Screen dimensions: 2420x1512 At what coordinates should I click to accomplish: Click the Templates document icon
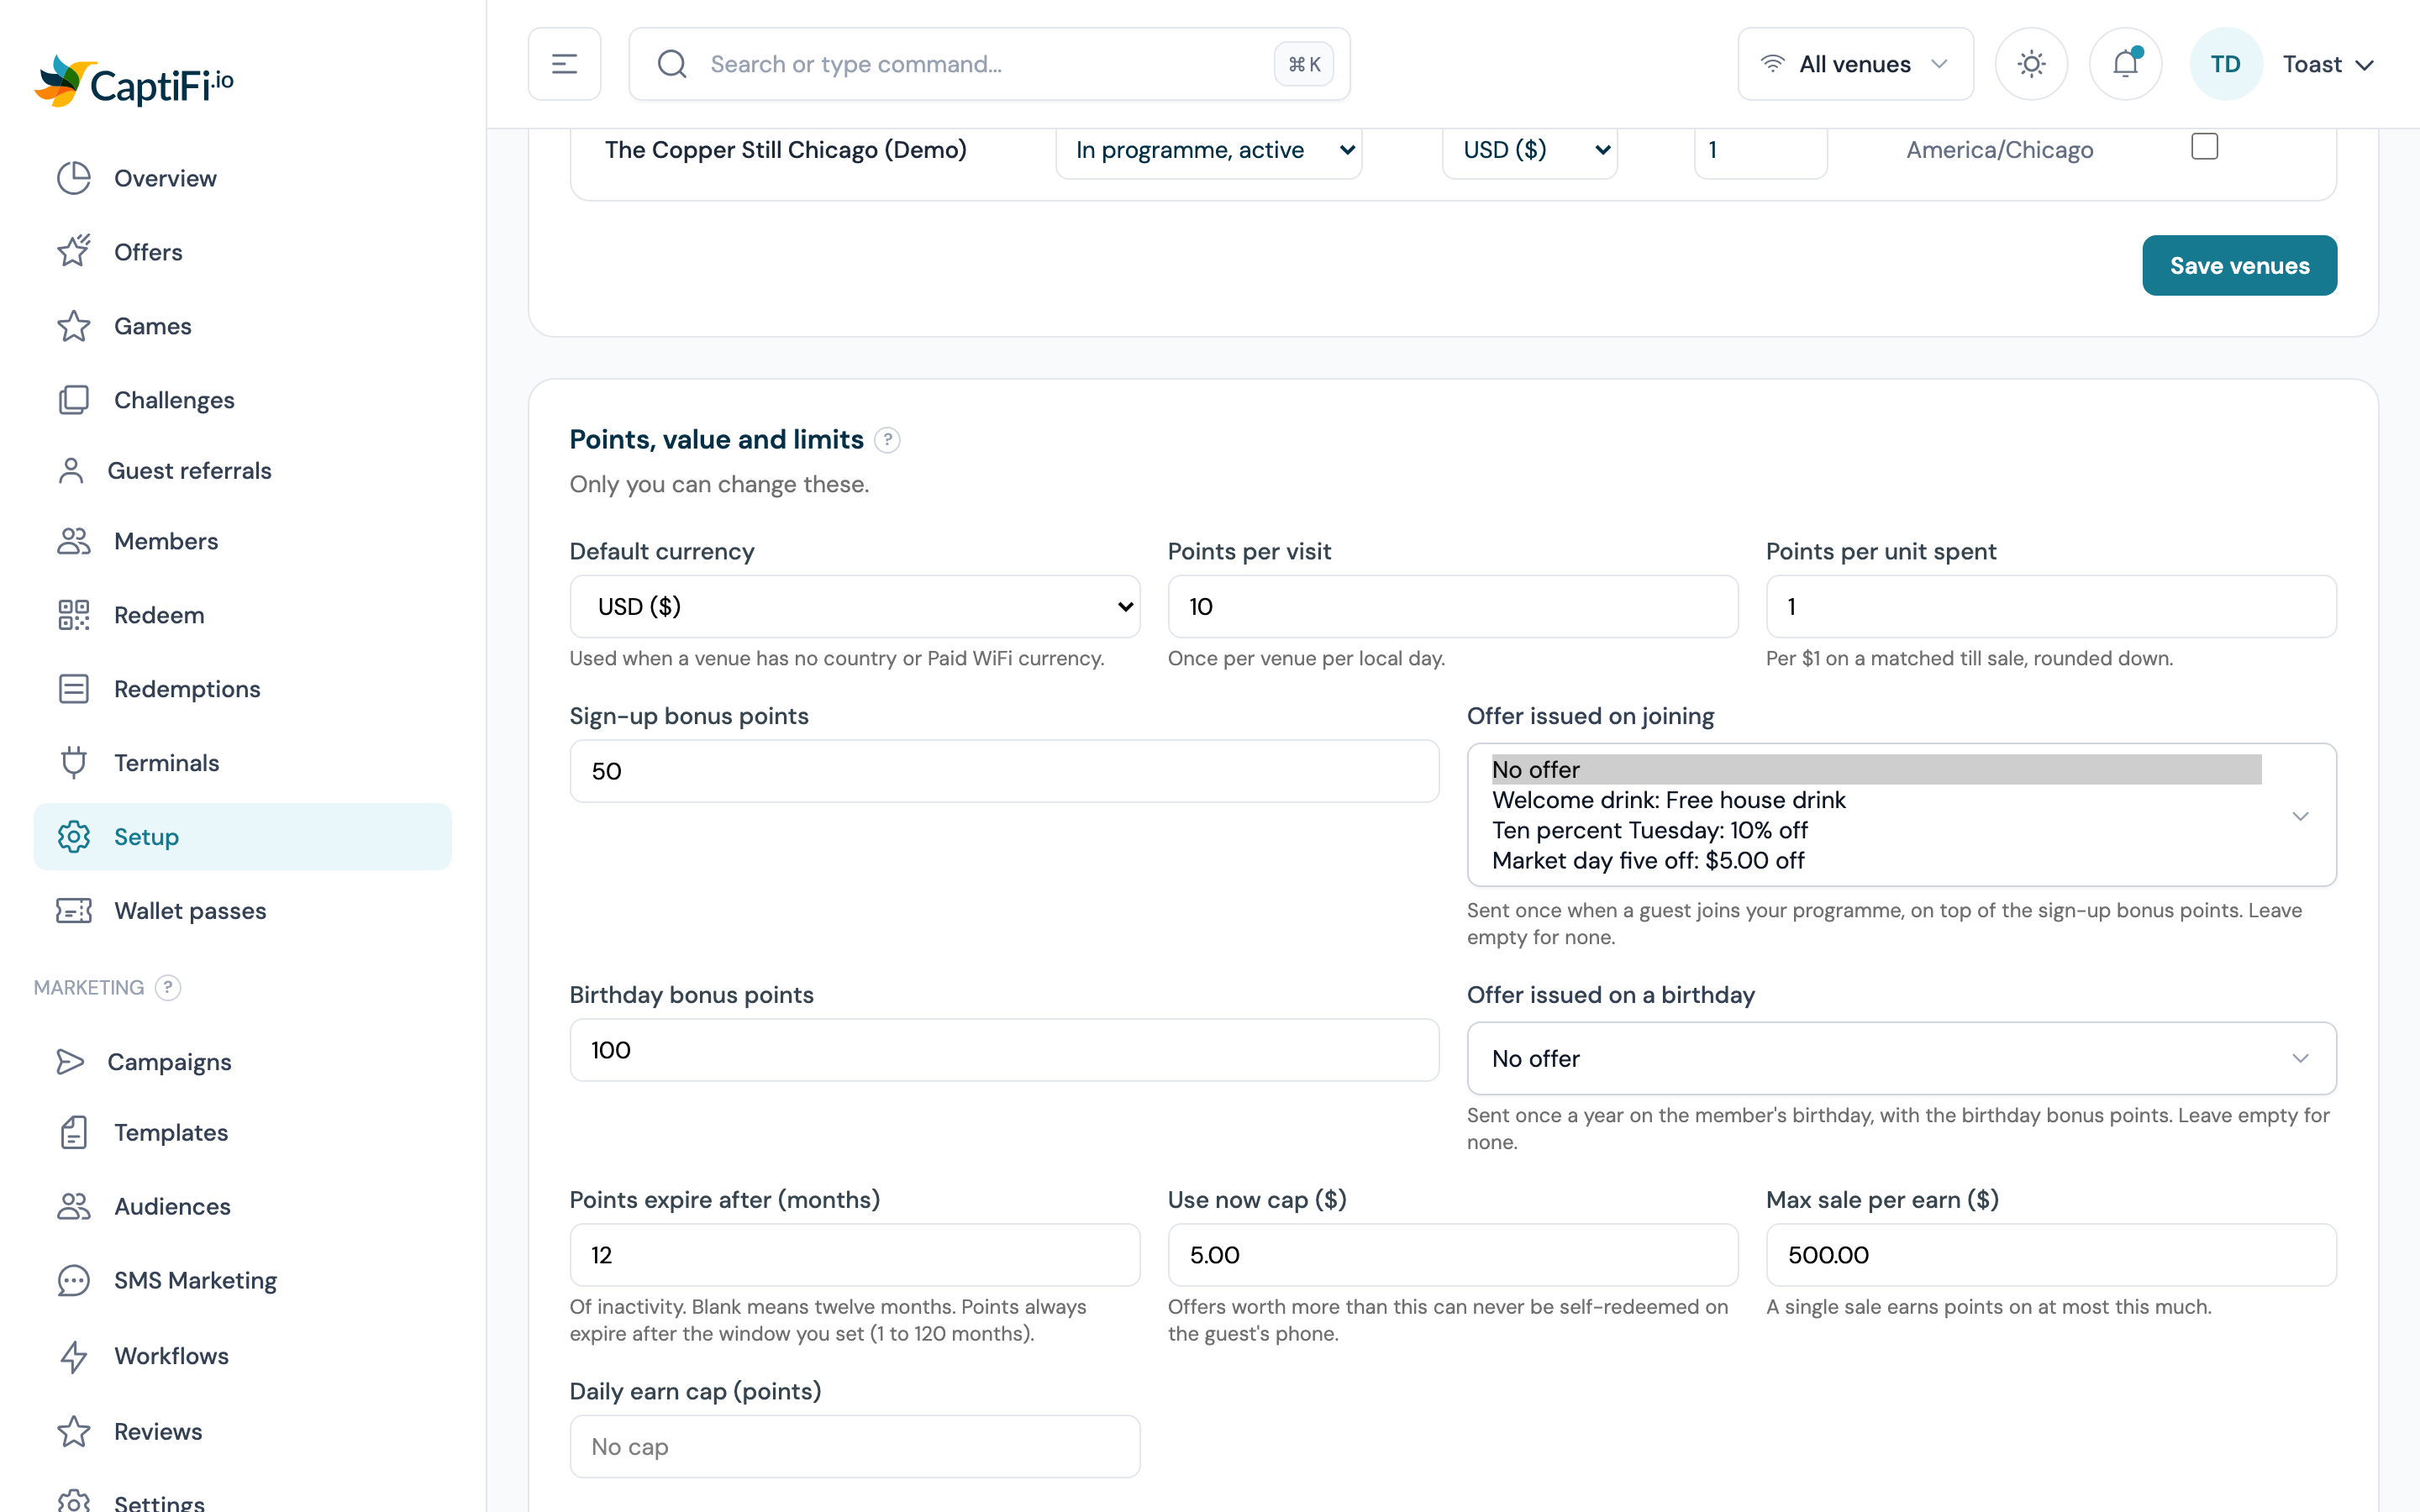[x=73, y=1132]
